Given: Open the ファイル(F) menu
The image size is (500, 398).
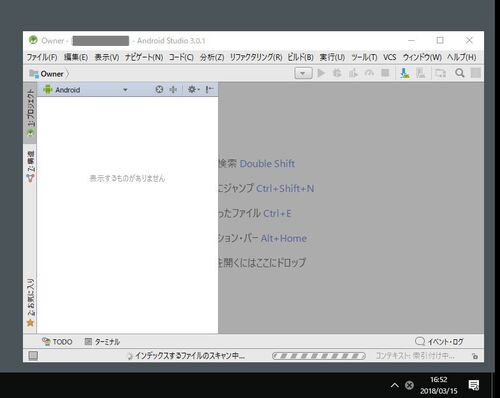Looking at the screenshot, I should coord(42,57).
